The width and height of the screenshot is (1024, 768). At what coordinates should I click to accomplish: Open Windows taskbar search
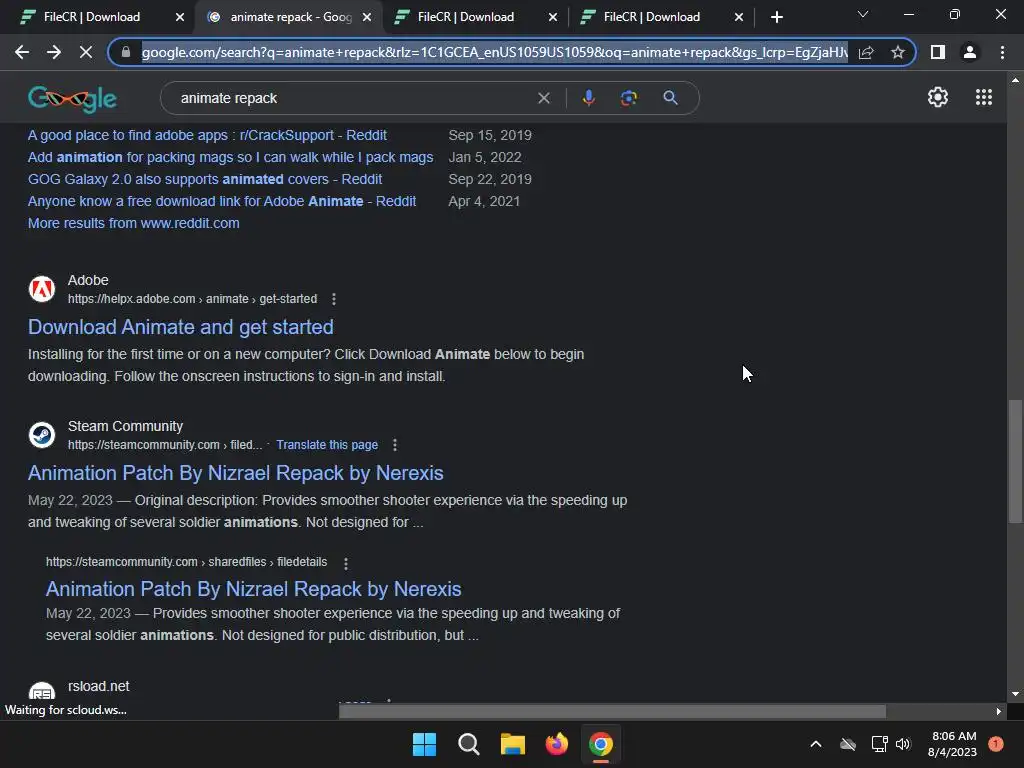468,744
